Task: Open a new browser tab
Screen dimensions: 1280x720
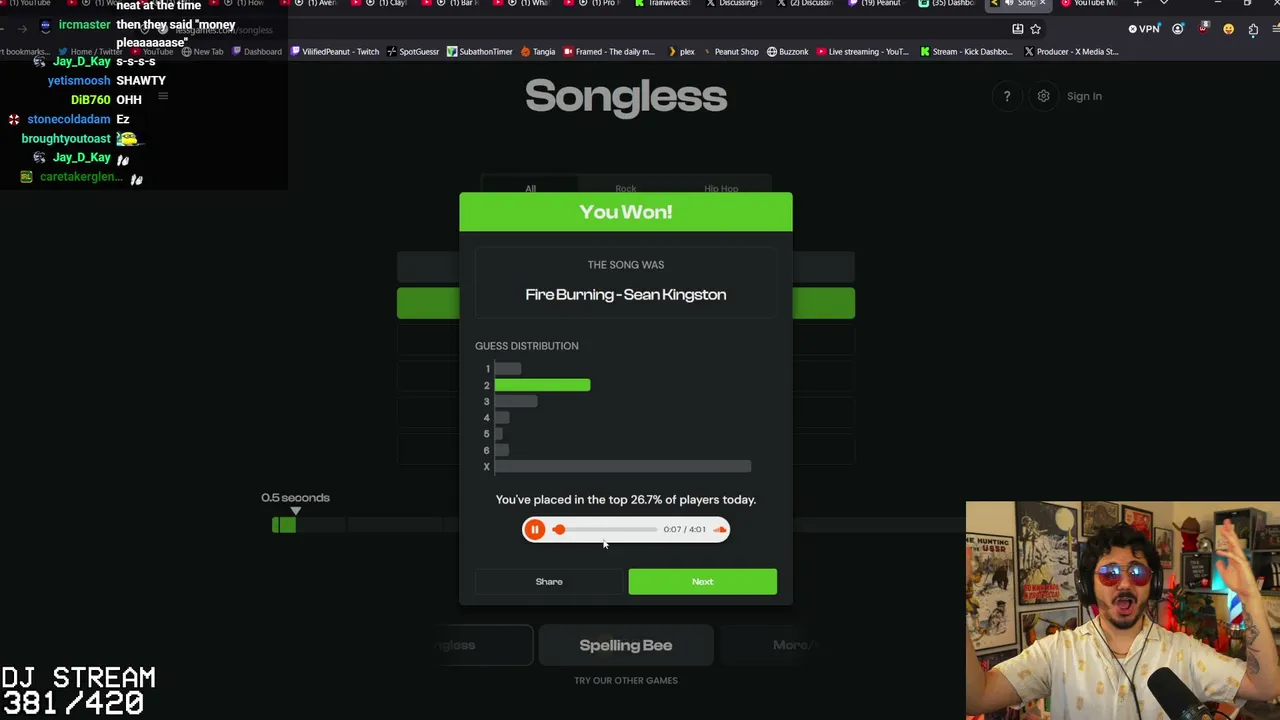Action: (x=1137, y=4)
